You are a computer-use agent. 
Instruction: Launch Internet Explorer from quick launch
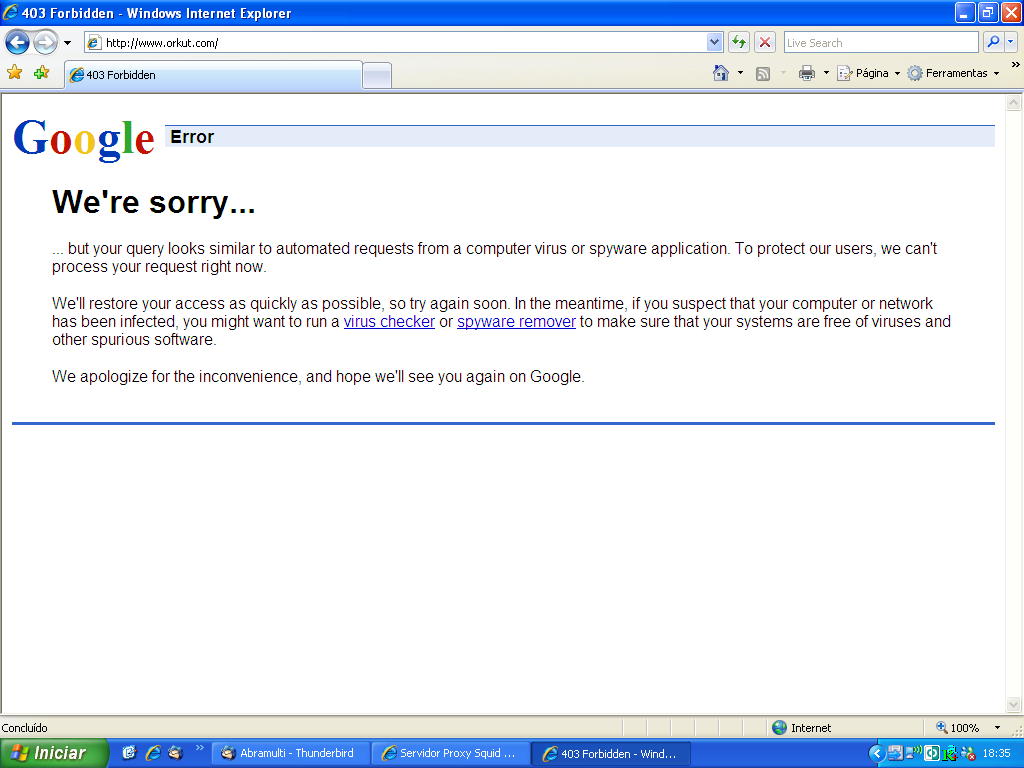(153, 753)
